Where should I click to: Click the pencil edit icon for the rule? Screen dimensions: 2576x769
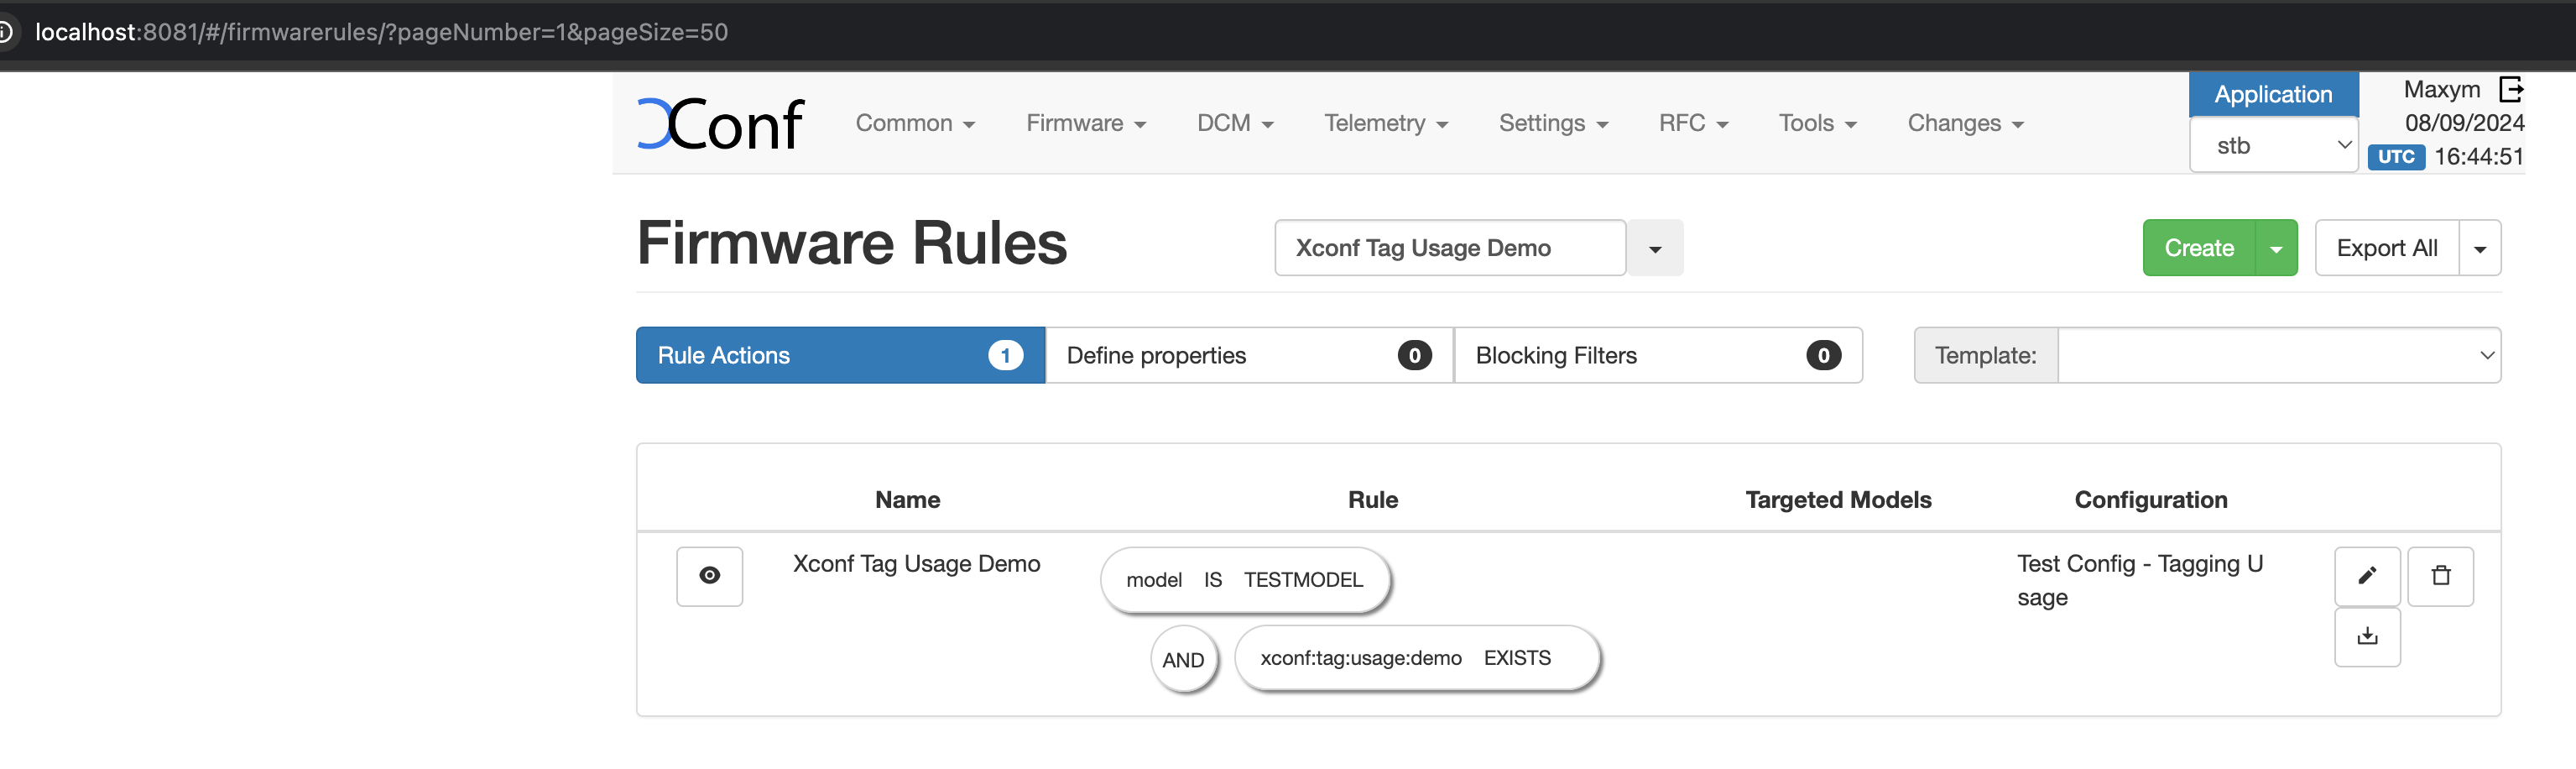pos(2366,576)
